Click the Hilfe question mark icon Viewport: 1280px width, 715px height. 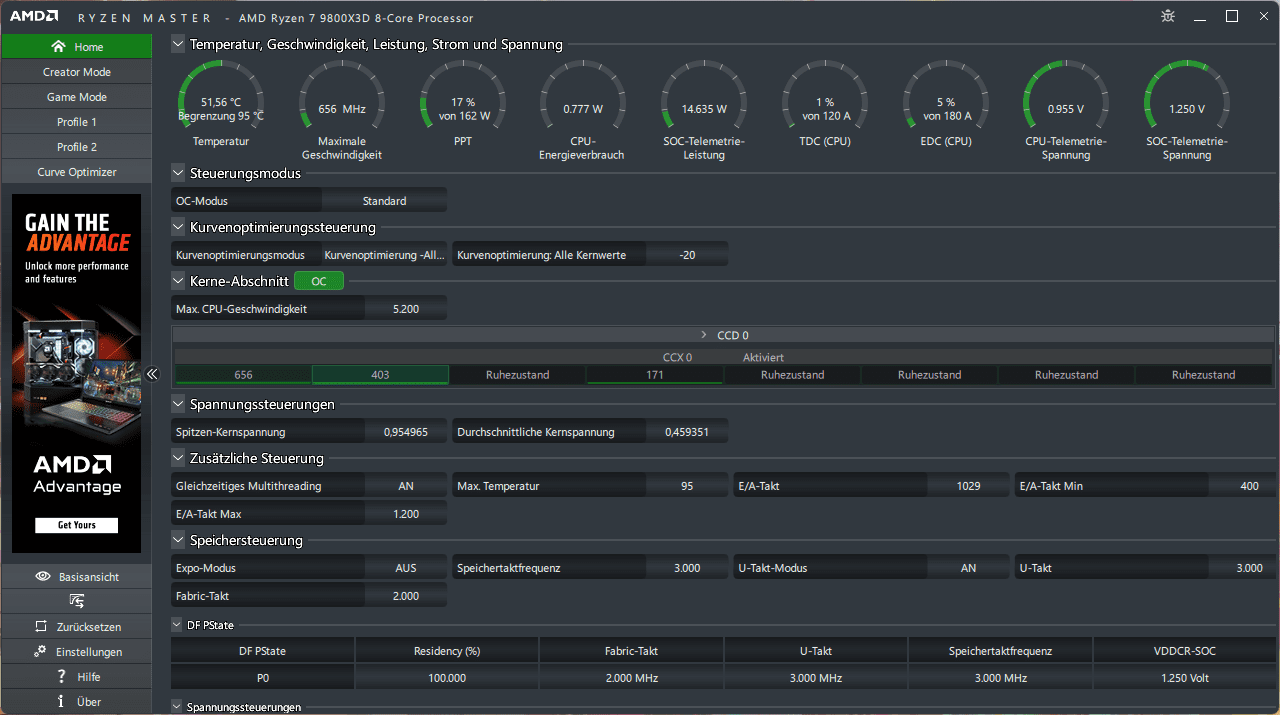tap(61, 677)
